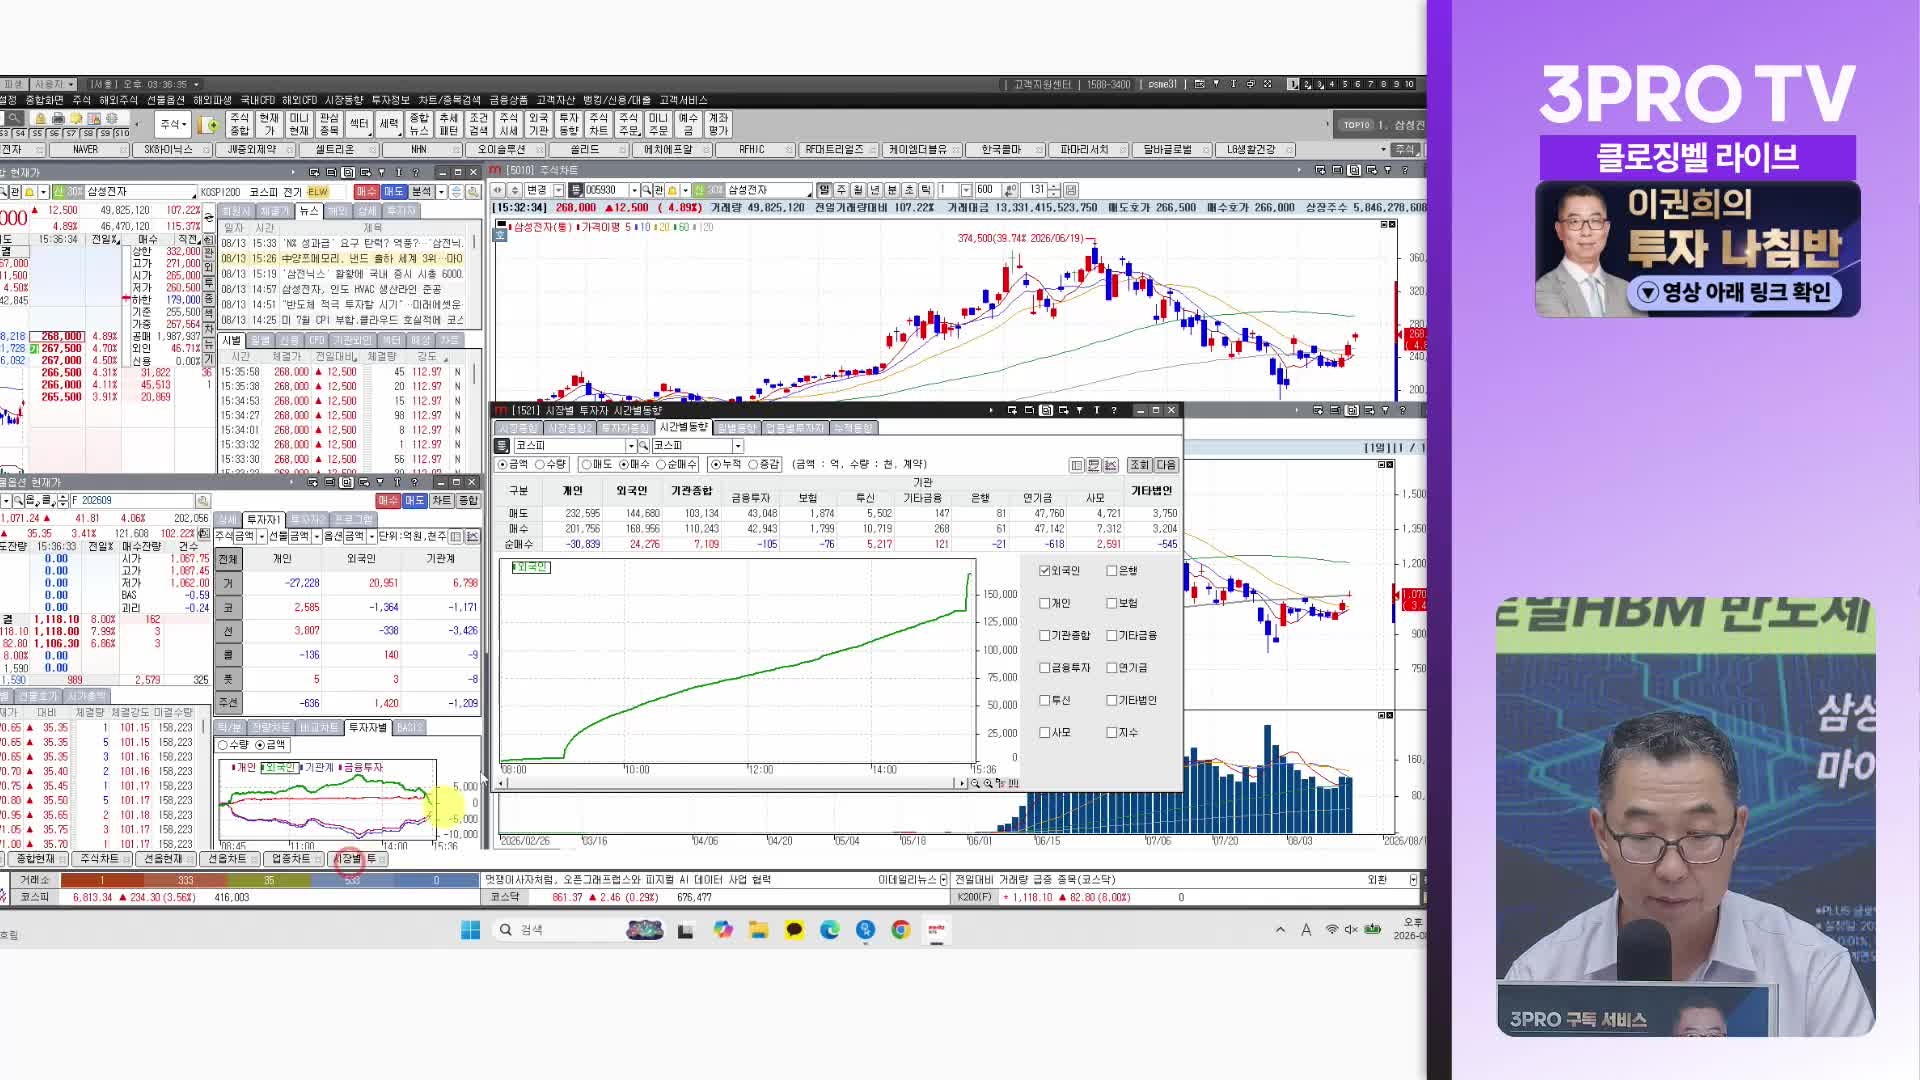Tick the 연기금 checkbox
The height and width of the screenshot is (1080, 1920).
pyautogui.click(x=1112, y=667)
